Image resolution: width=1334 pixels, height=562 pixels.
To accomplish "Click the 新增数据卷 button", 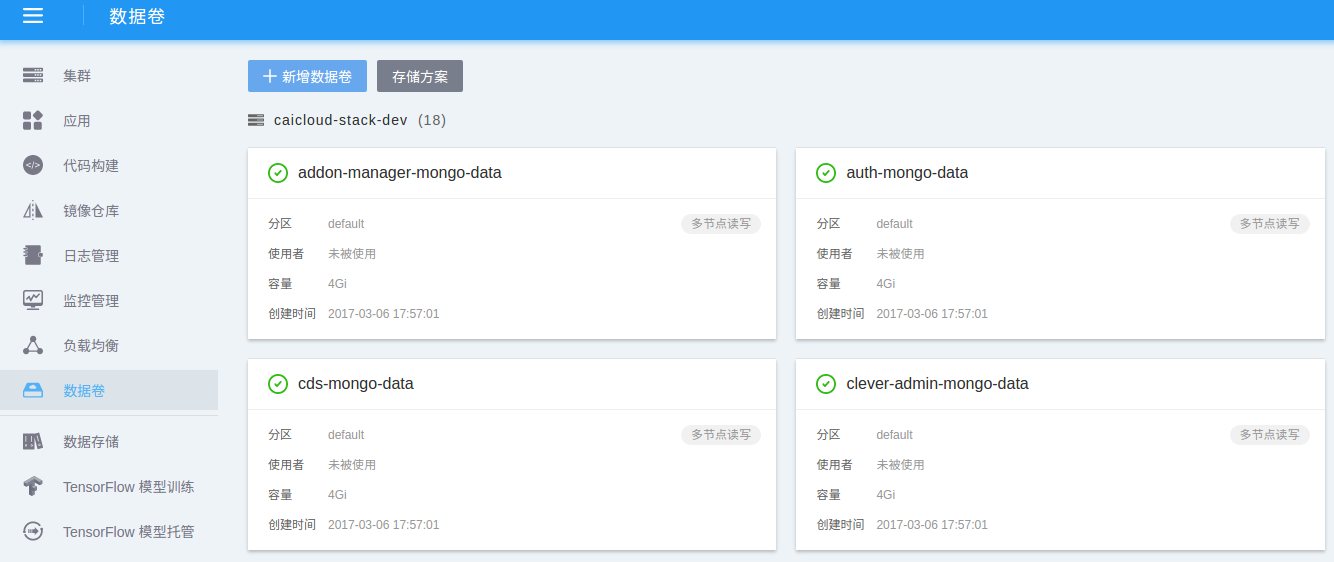I will tap(307, 76).
